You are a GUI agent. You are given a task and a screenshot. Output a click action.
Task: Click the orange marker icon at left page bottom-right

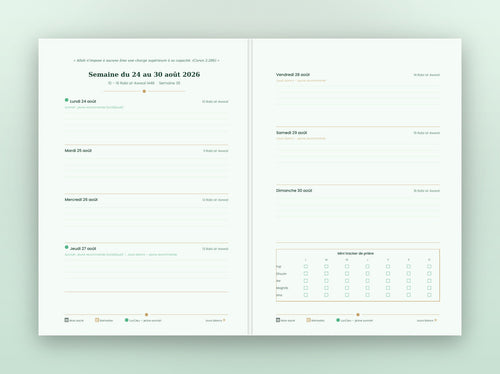click(x=224, y=320)
